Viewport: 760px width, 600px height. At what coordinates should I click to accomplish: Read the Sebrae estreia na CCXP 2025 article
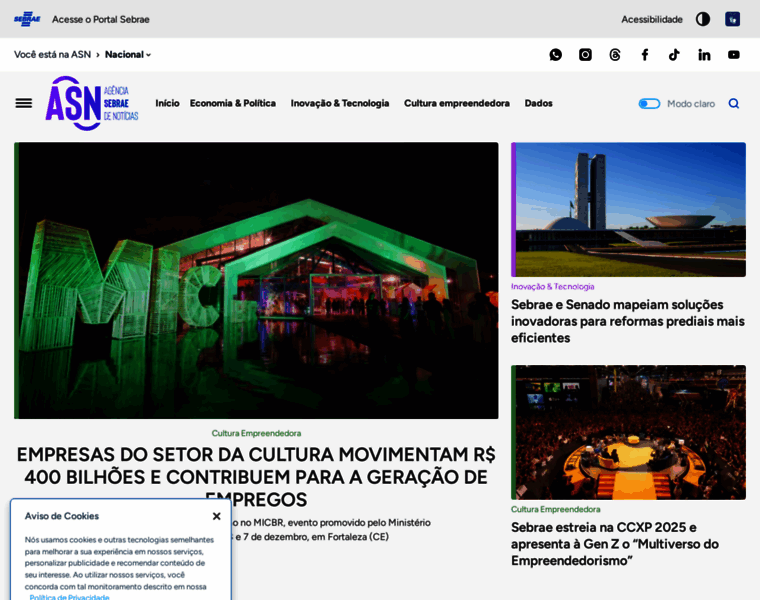coord(615,544)
